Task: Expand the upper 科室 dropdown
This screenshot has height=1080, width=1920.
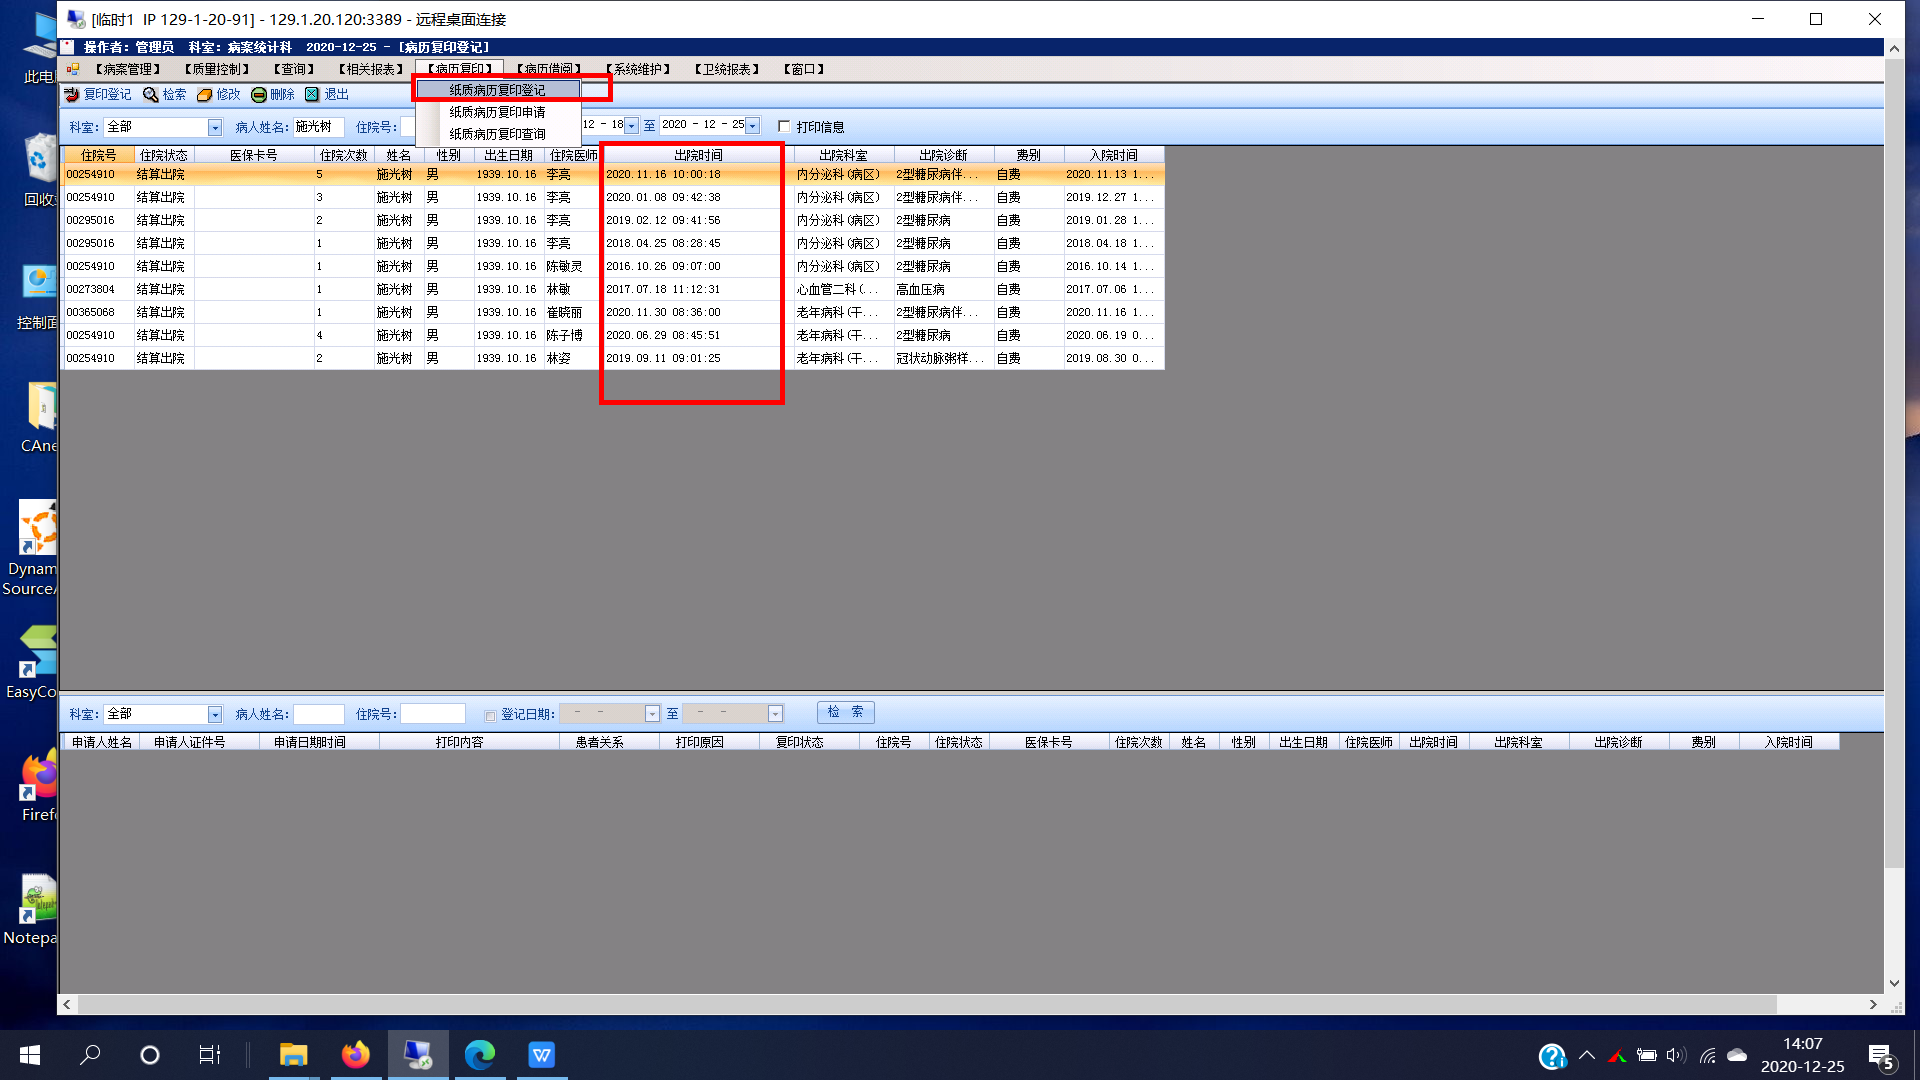Action: [214, 127]
